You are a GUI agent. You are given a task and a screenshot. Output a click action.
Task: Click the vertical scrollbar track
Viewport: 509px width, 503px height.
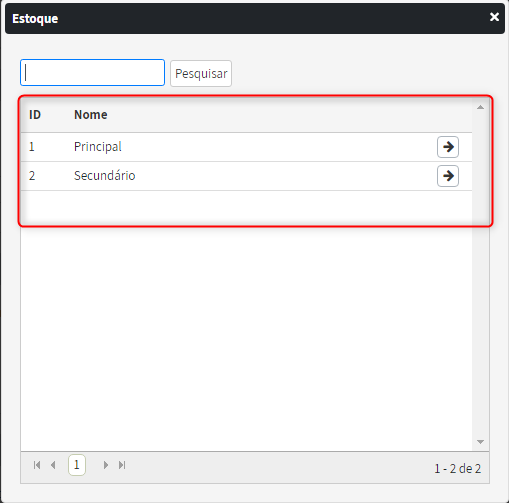(480, 274)
